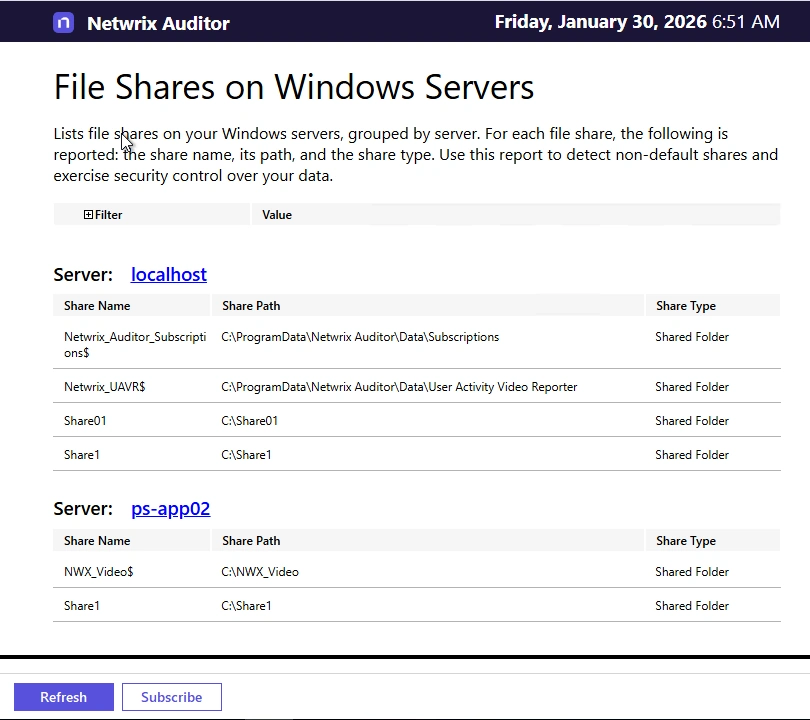The width and height of the screenshot is (810, 720).
Task: Click Shared Folder type for NWX_Video$ row
Action: [x=692, y=572]
